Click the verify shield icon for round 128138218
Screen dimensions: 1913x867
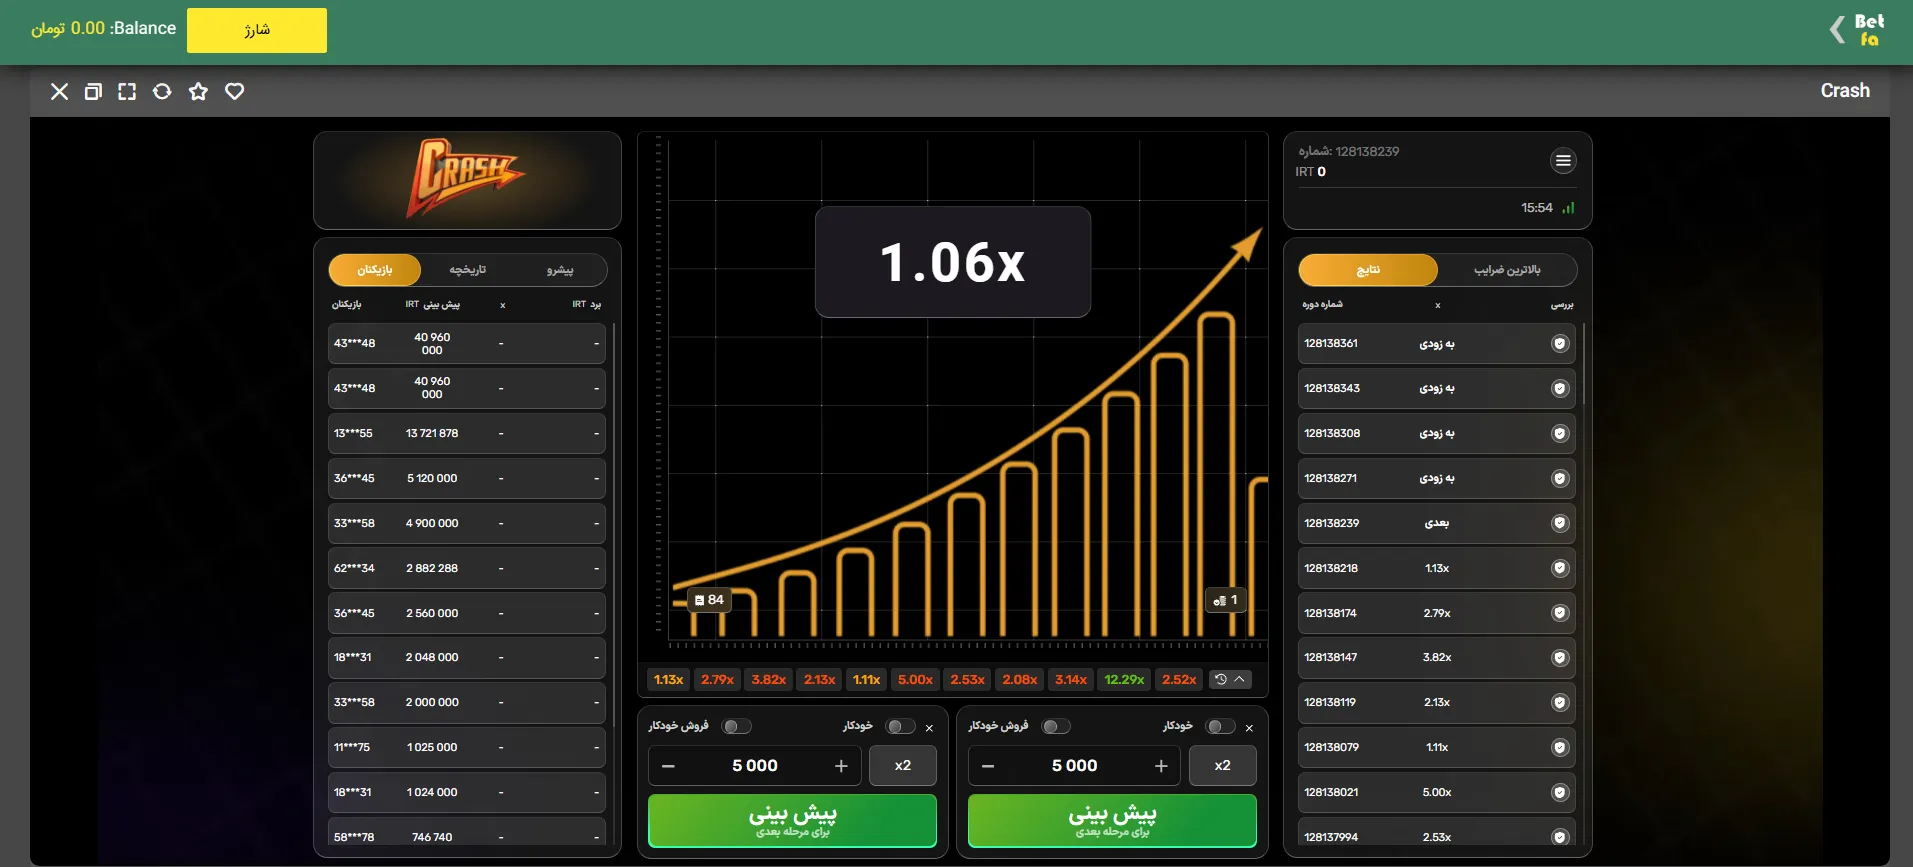(x=1560, y=568)
